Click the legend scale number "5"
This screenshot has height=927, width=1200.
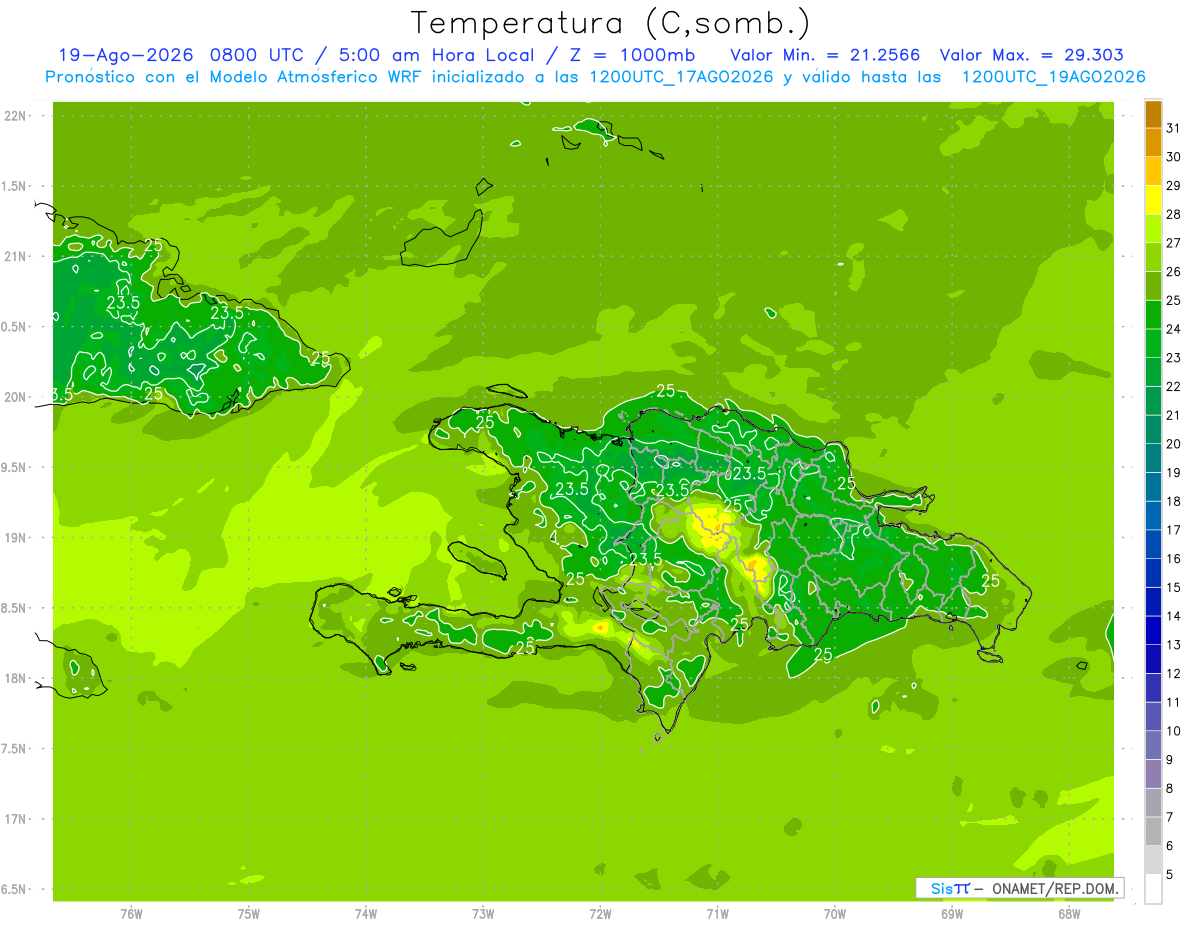tap(1170, 874)
